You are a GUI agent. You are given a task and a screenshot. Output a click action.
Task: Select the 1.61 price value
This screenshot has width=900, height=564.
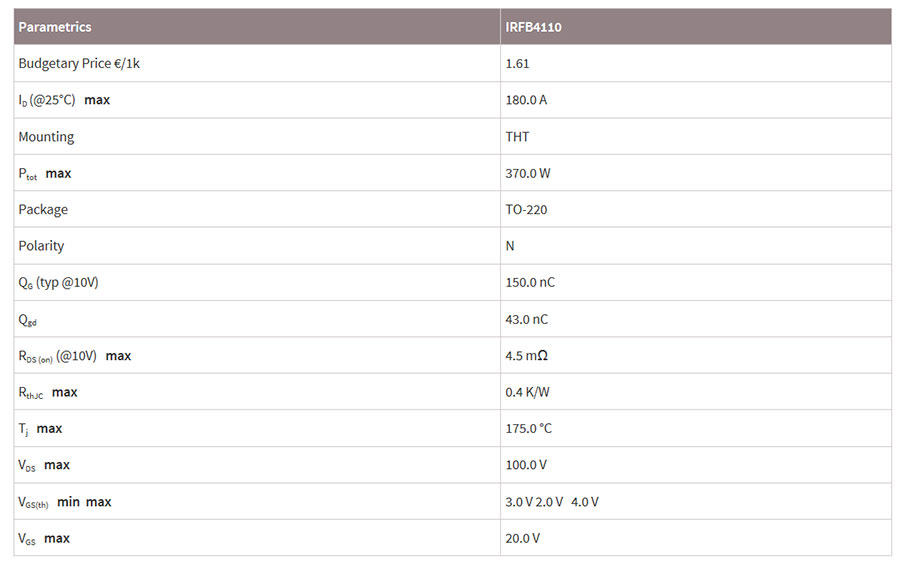[x=517, y=64]
